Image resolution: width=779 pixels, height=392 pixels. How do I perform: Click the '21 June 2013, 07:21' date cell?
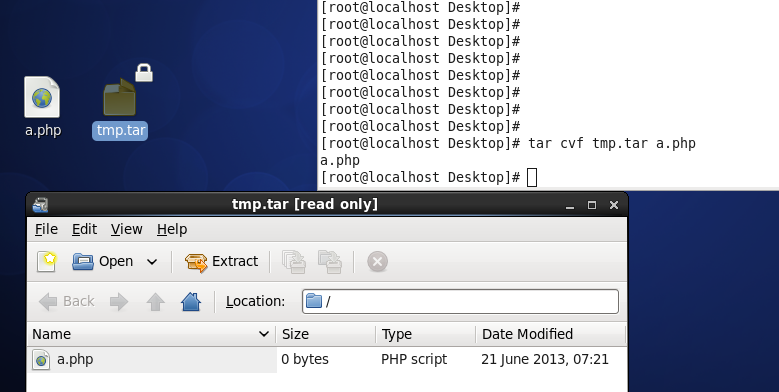545,359
